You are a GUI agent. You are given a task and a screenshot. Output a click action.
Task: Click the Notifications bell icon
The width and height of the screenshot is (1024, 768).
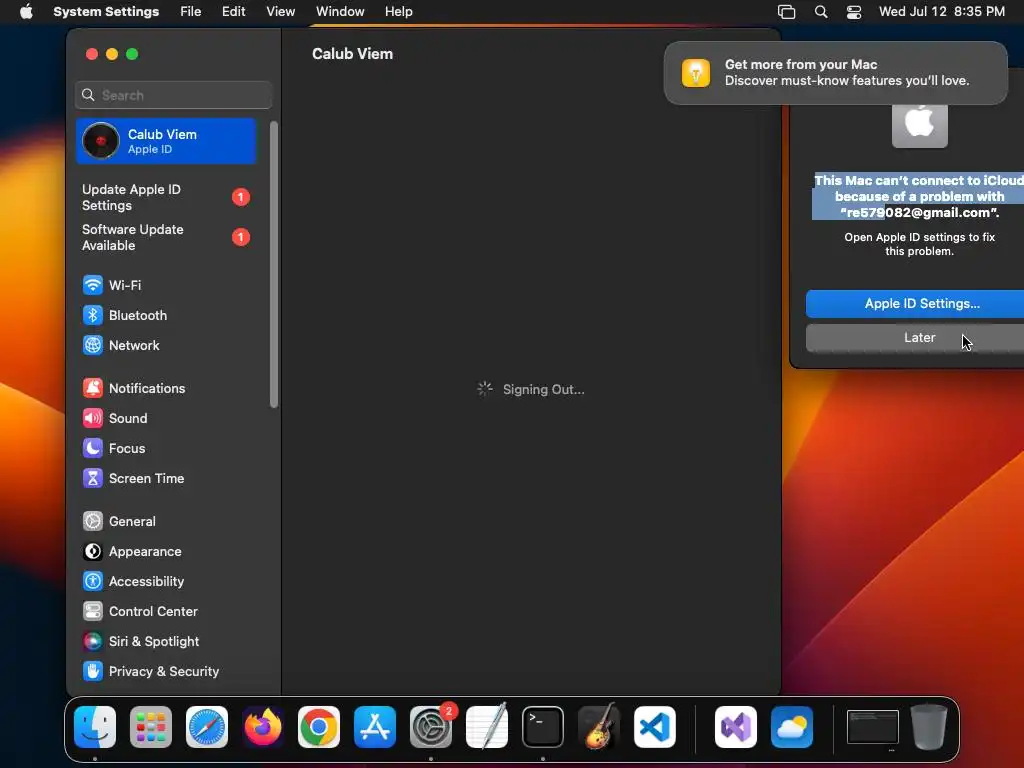click(x=93, y=389)
